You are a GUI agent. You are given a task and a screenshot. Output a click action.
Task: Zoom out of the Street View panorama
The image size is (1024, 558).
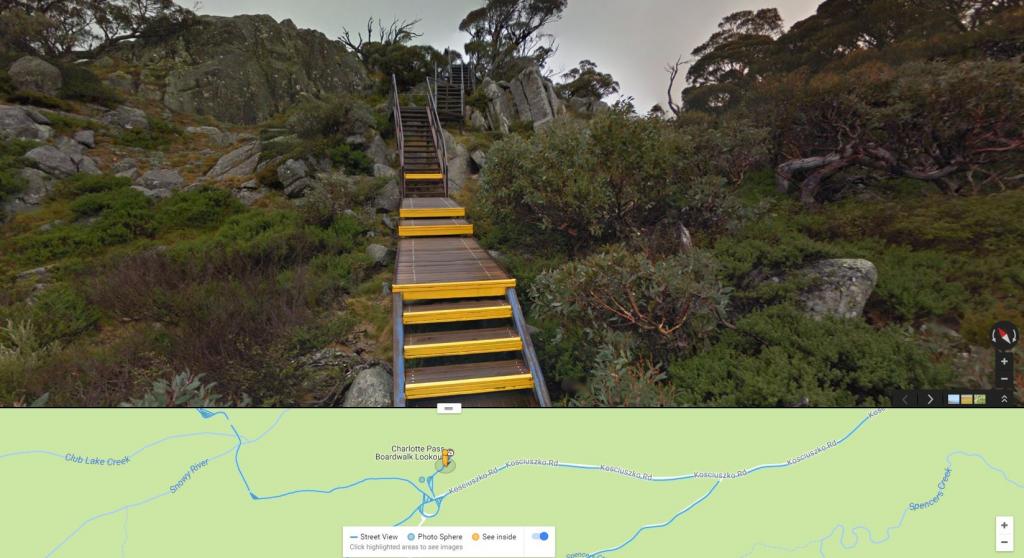1004,379
